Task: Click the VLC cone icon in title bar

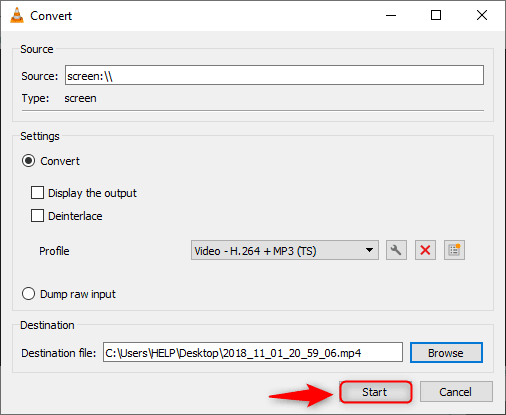Action: coord(17,15)
